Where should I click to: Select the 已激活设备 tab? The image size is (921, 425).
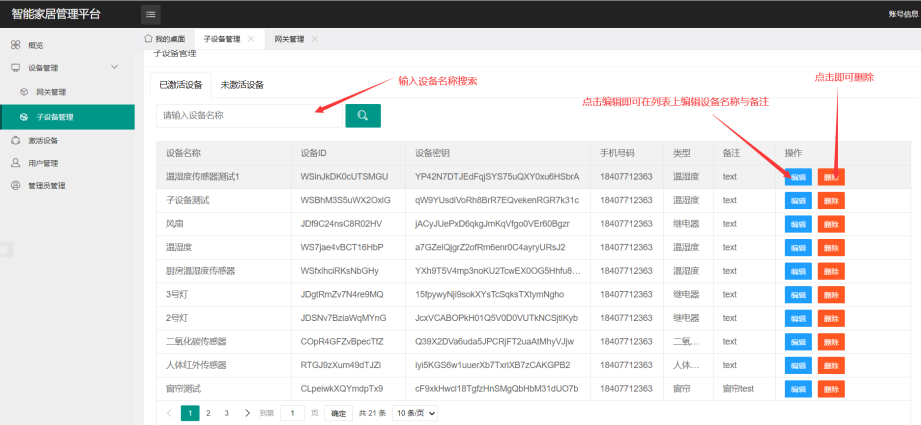pos(181,85)
